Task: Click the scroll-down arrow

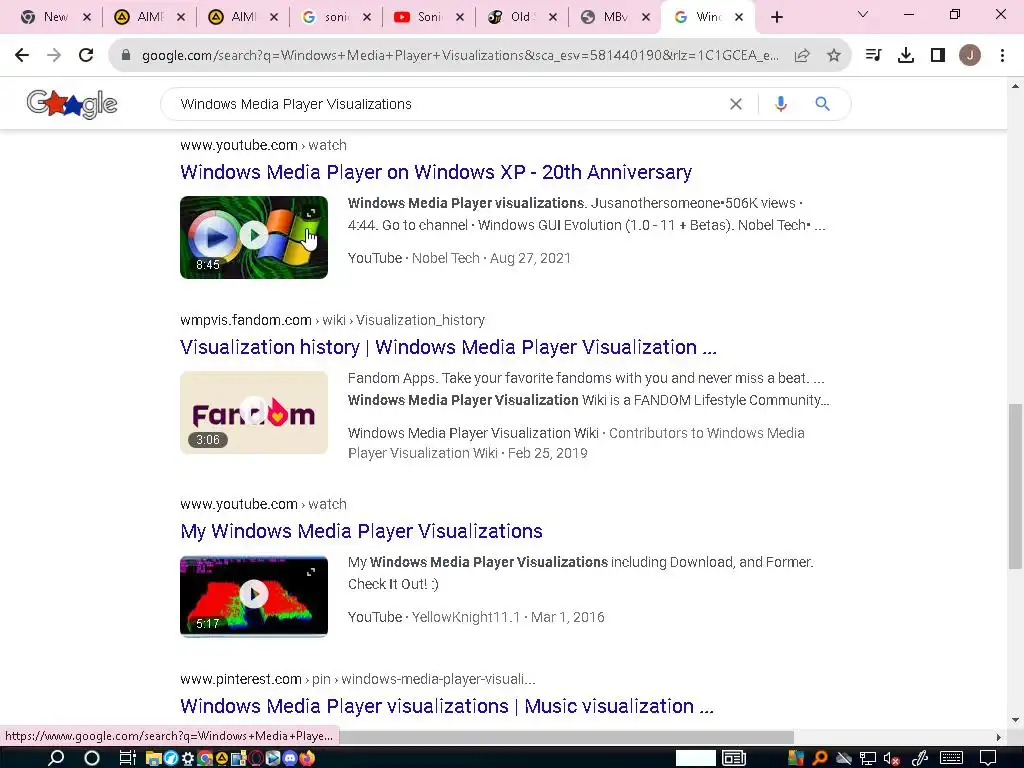Action: tap(1015, 720)
